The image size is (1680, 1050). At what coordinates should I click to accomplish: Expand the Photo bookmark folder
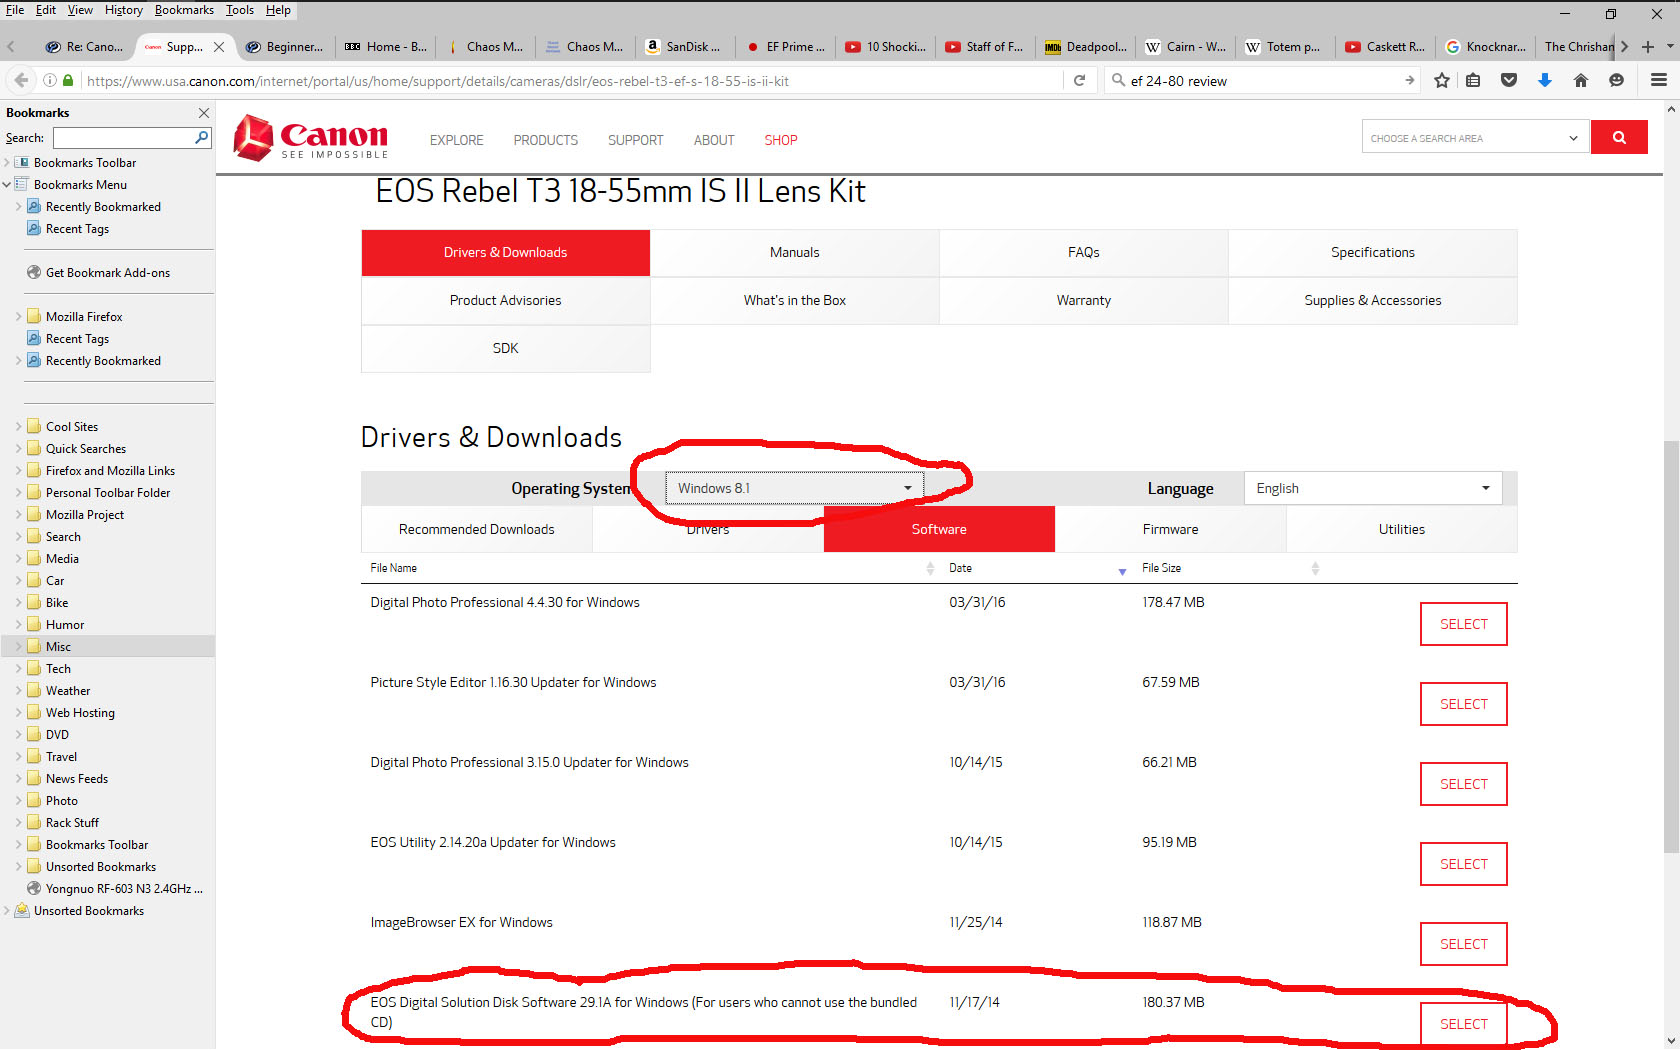[x=18, y=801]
